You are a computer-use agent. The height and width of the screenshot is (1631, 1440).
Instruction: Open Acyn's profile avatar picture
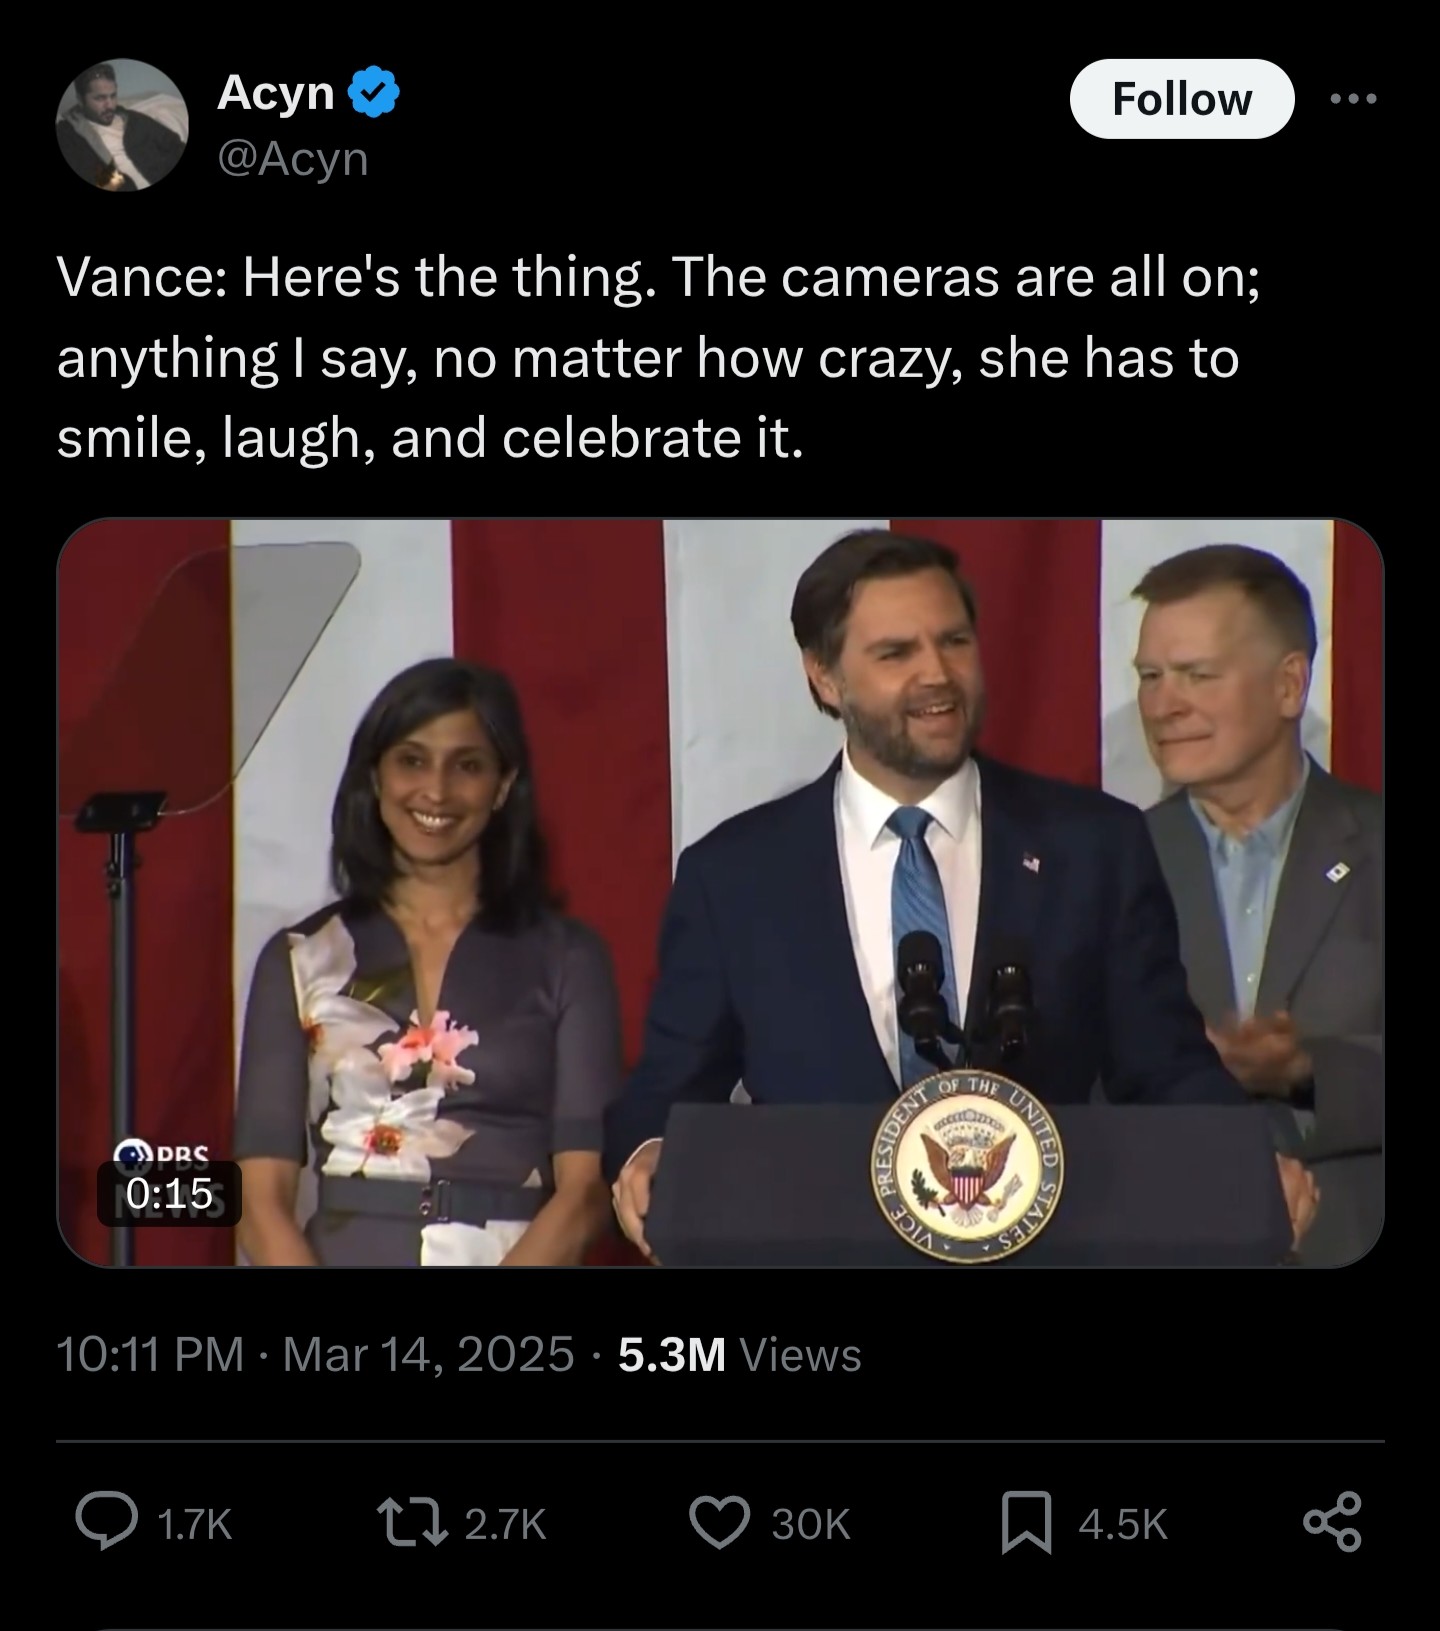122,124
